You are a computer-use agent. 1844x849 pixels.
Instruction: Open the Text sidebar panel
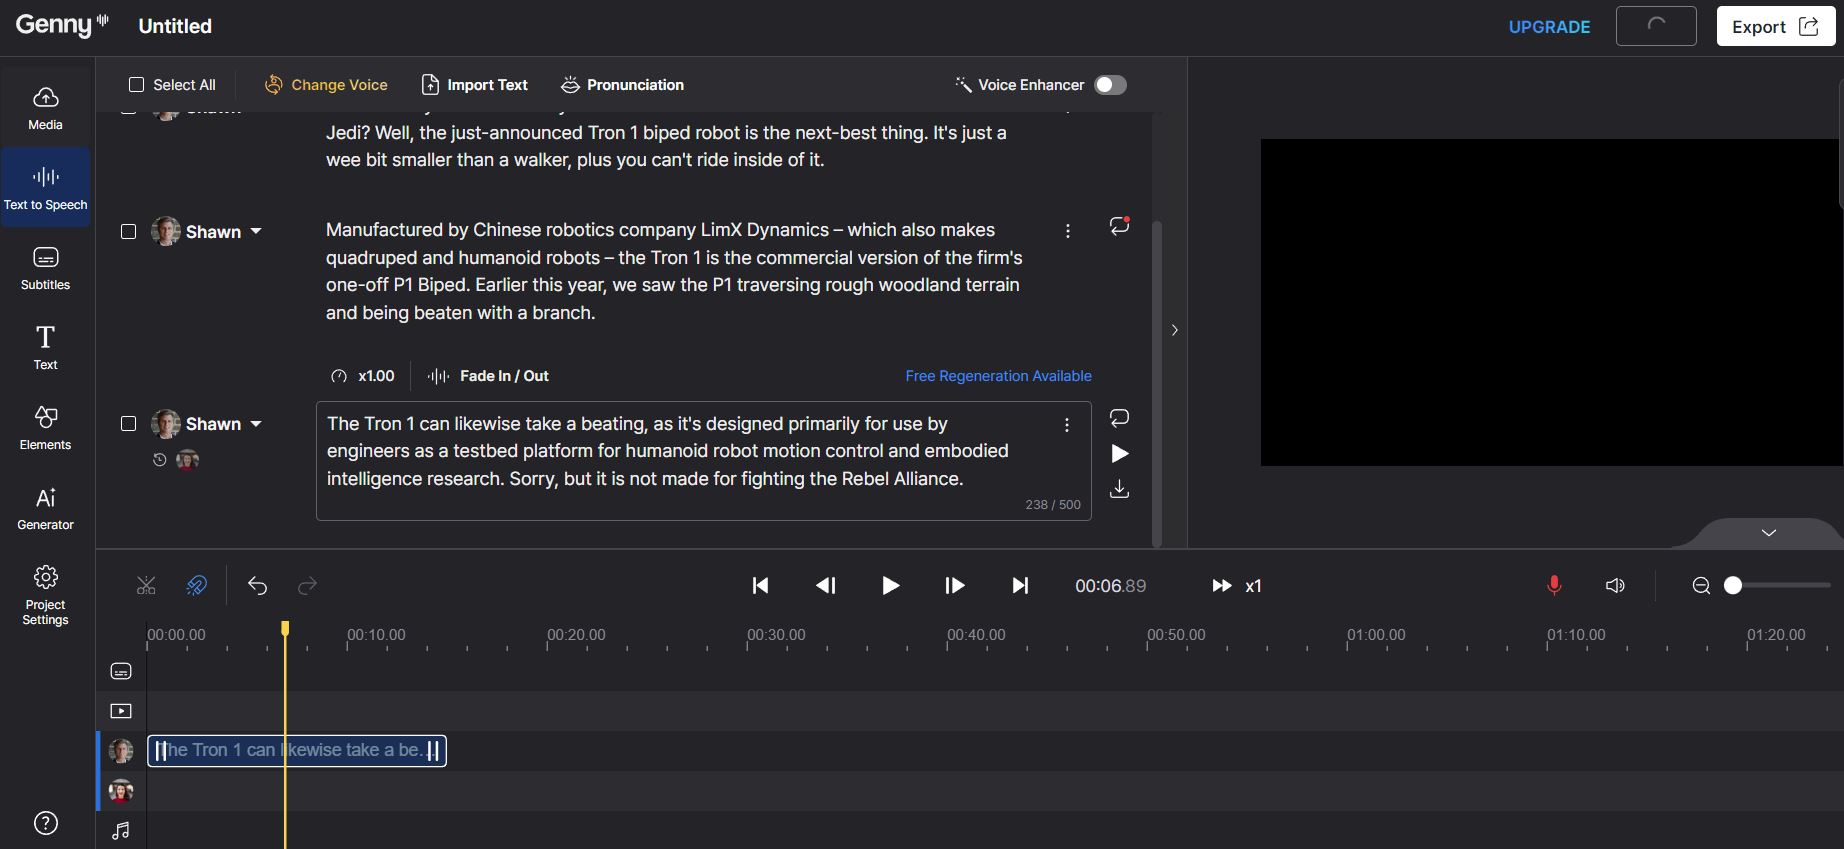pyautogui.click(x=45, y=348)
